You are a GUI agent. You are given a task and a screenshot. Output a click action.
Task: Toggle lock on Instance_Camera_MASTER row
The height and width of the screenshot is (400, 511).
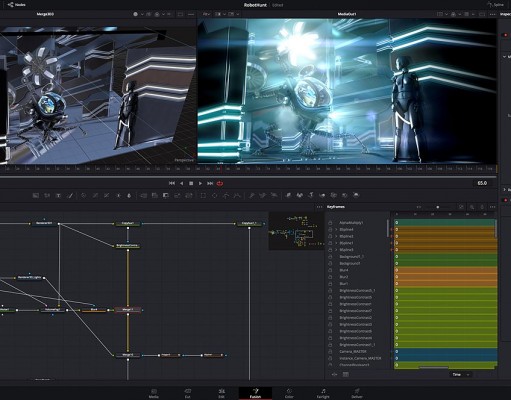point(330,358)
